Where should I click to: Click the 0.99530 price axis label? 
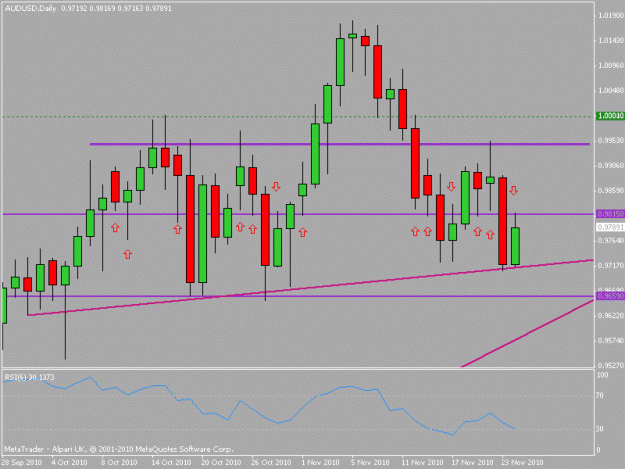(x=610, y=141)
